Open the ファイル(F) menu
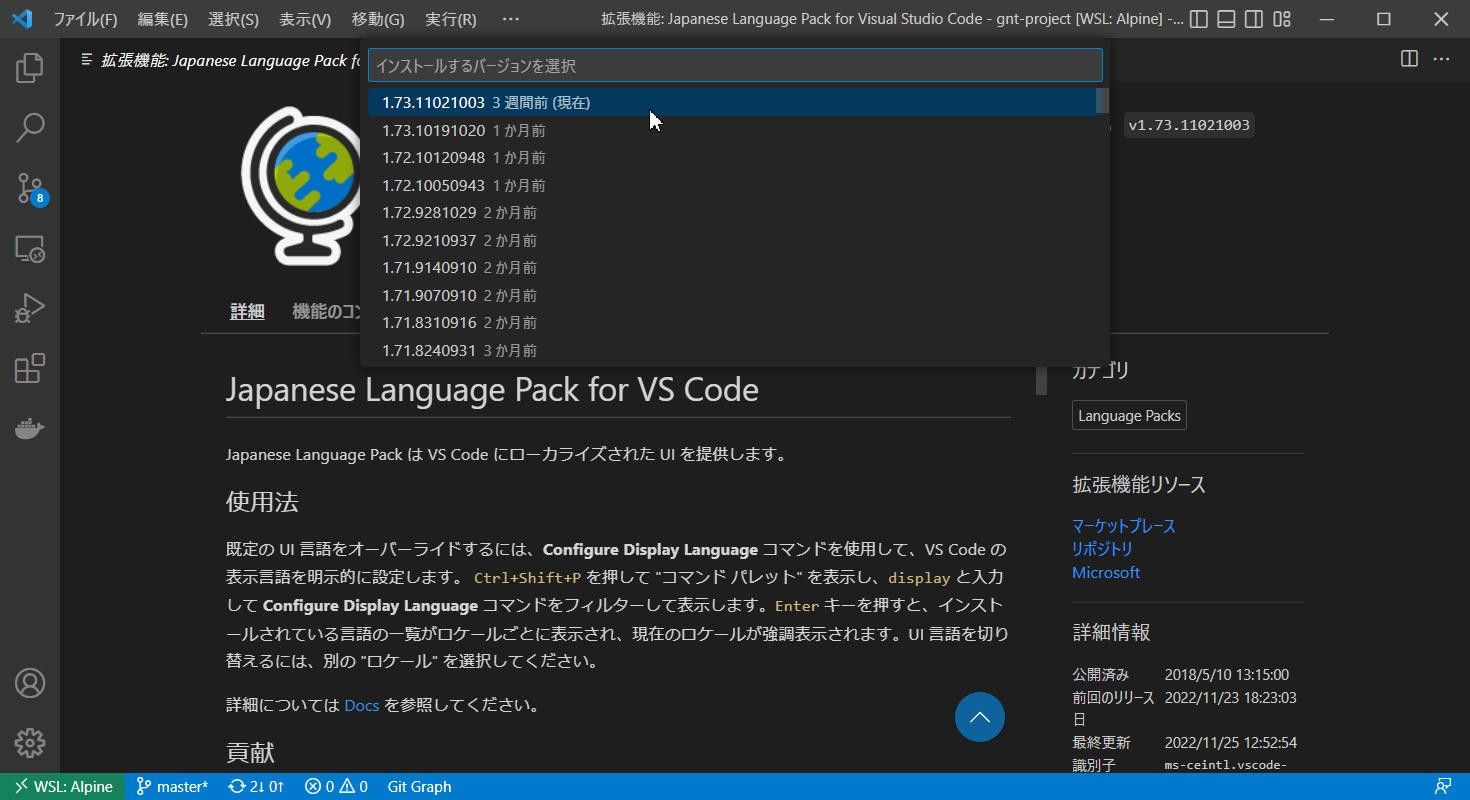The image size is (1470, 800). (85, 19)
